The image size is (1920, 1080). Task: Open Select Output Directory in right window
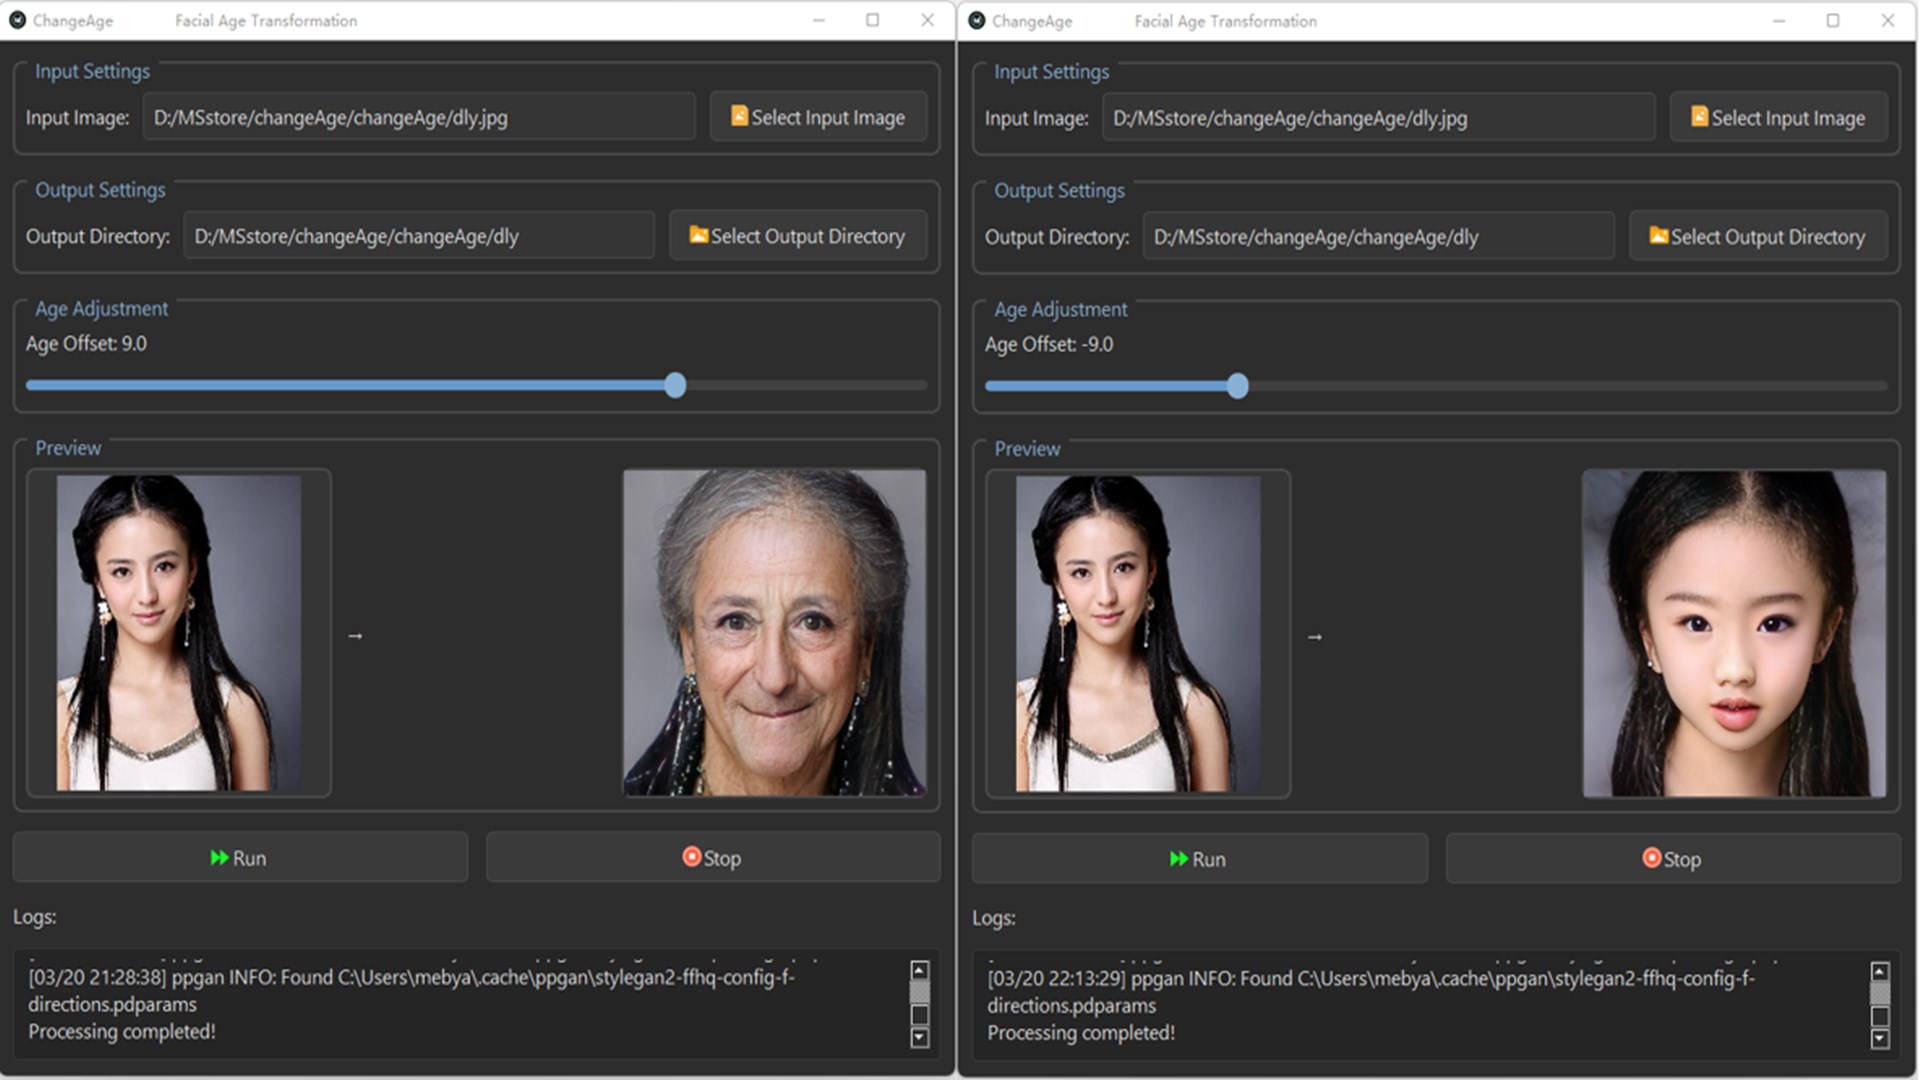[1757, 237]
